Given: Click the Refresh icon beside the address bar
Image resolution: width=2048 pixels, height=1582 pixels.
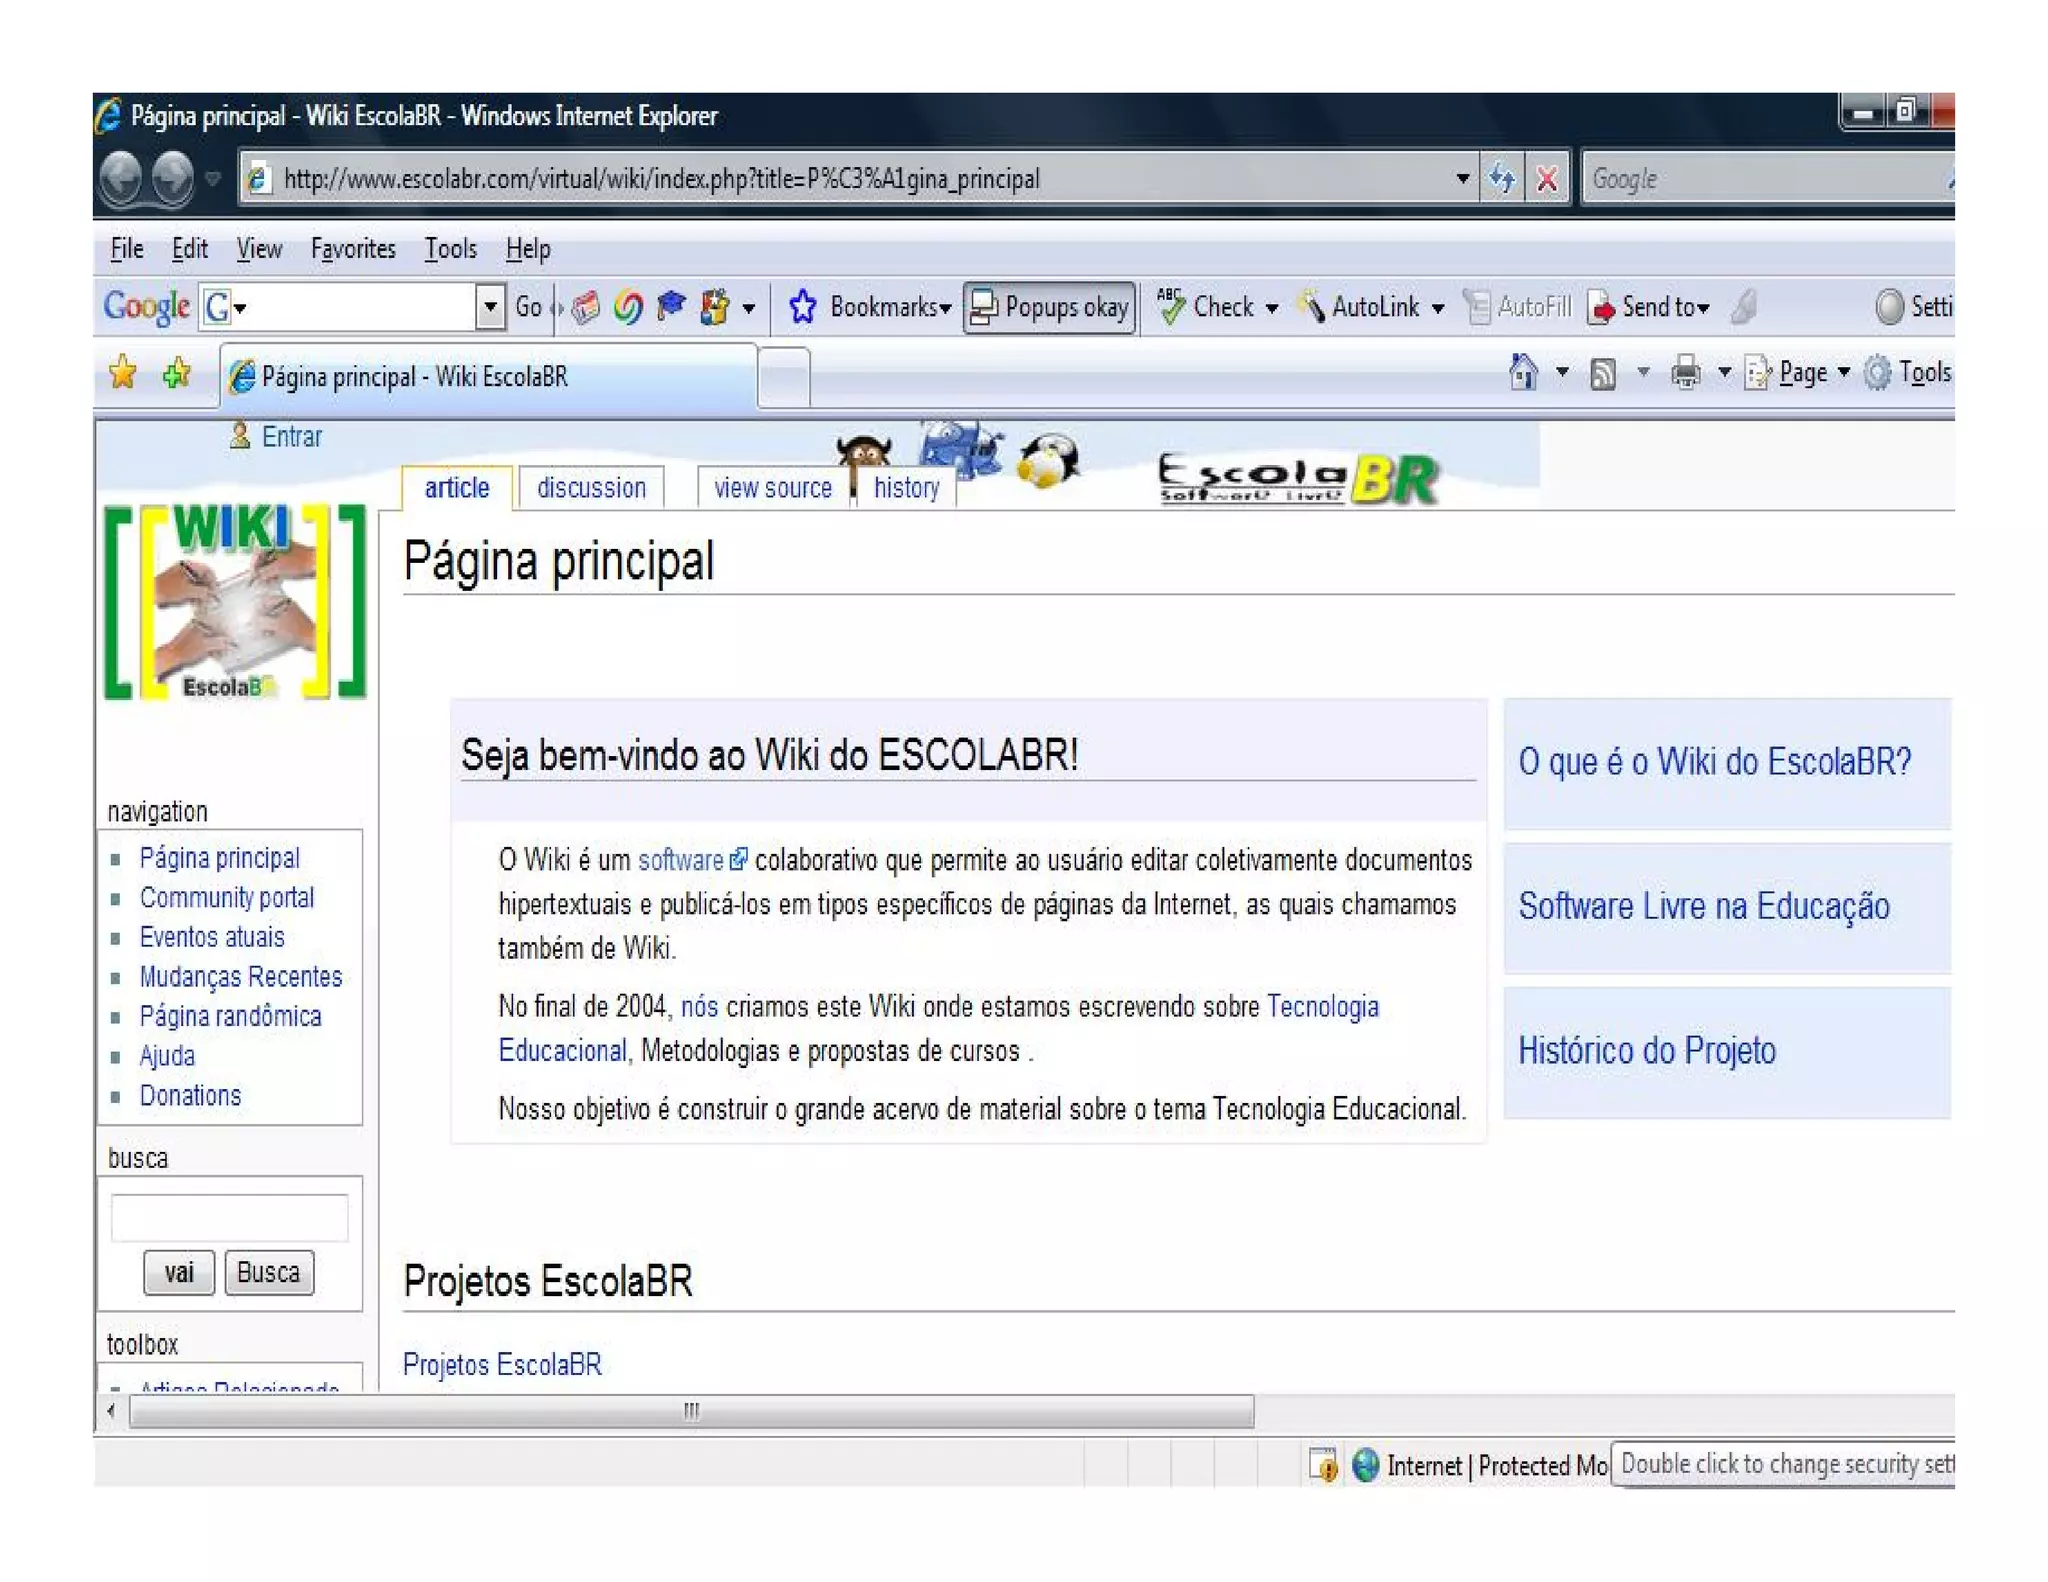Looking at the screenshot, I should [1501, 179].
